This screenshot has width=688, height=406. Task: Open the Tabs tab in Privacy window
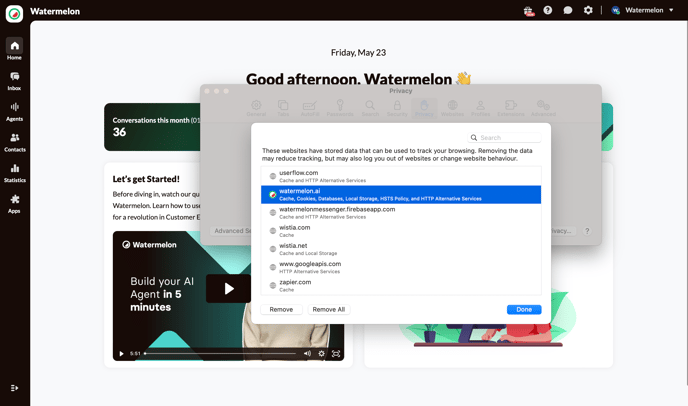coord(283,108)
